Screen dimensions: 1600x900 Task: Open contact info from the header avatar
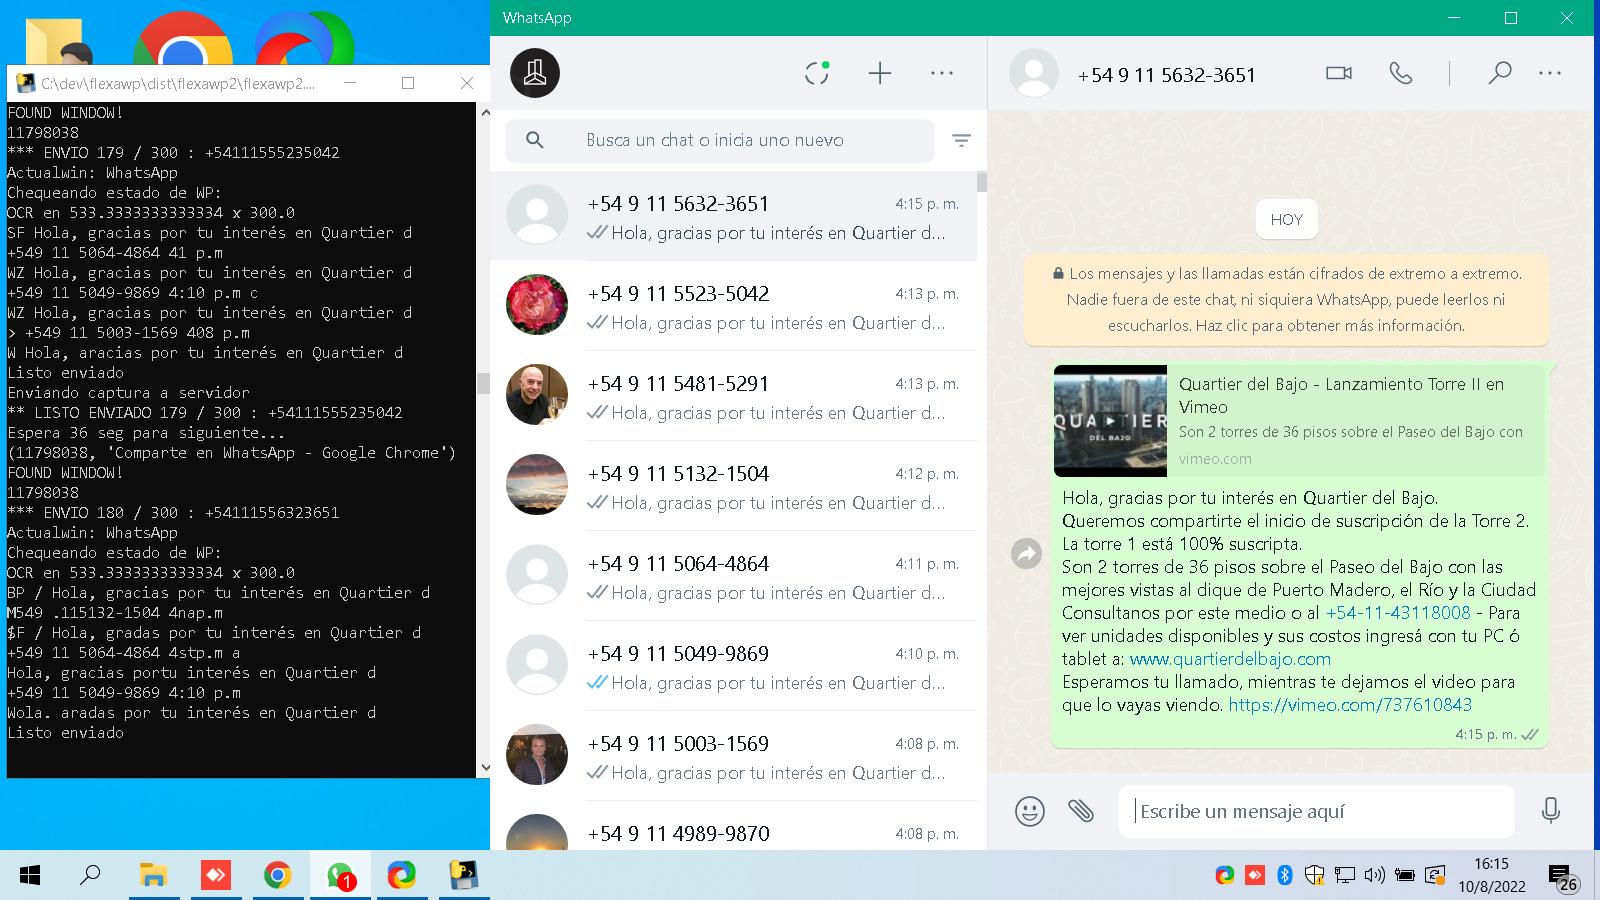pos(1034,73)
